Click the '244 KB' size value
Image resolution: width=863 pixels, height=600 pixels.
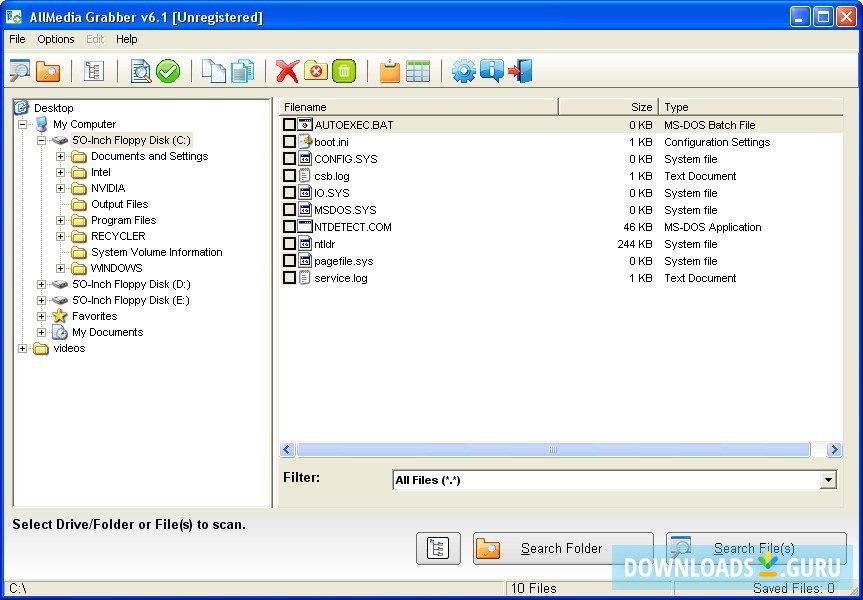(x=634, y=244)
